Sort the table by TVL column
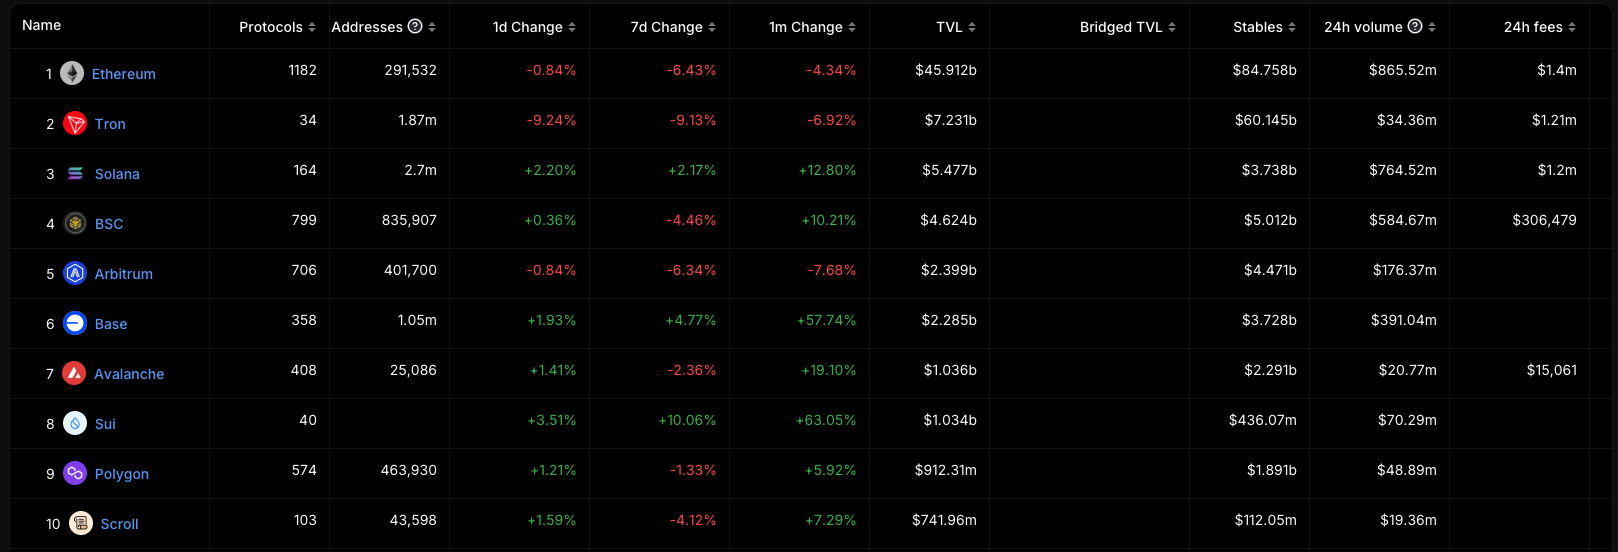1618x552 pixels. (x=956, y=27)
